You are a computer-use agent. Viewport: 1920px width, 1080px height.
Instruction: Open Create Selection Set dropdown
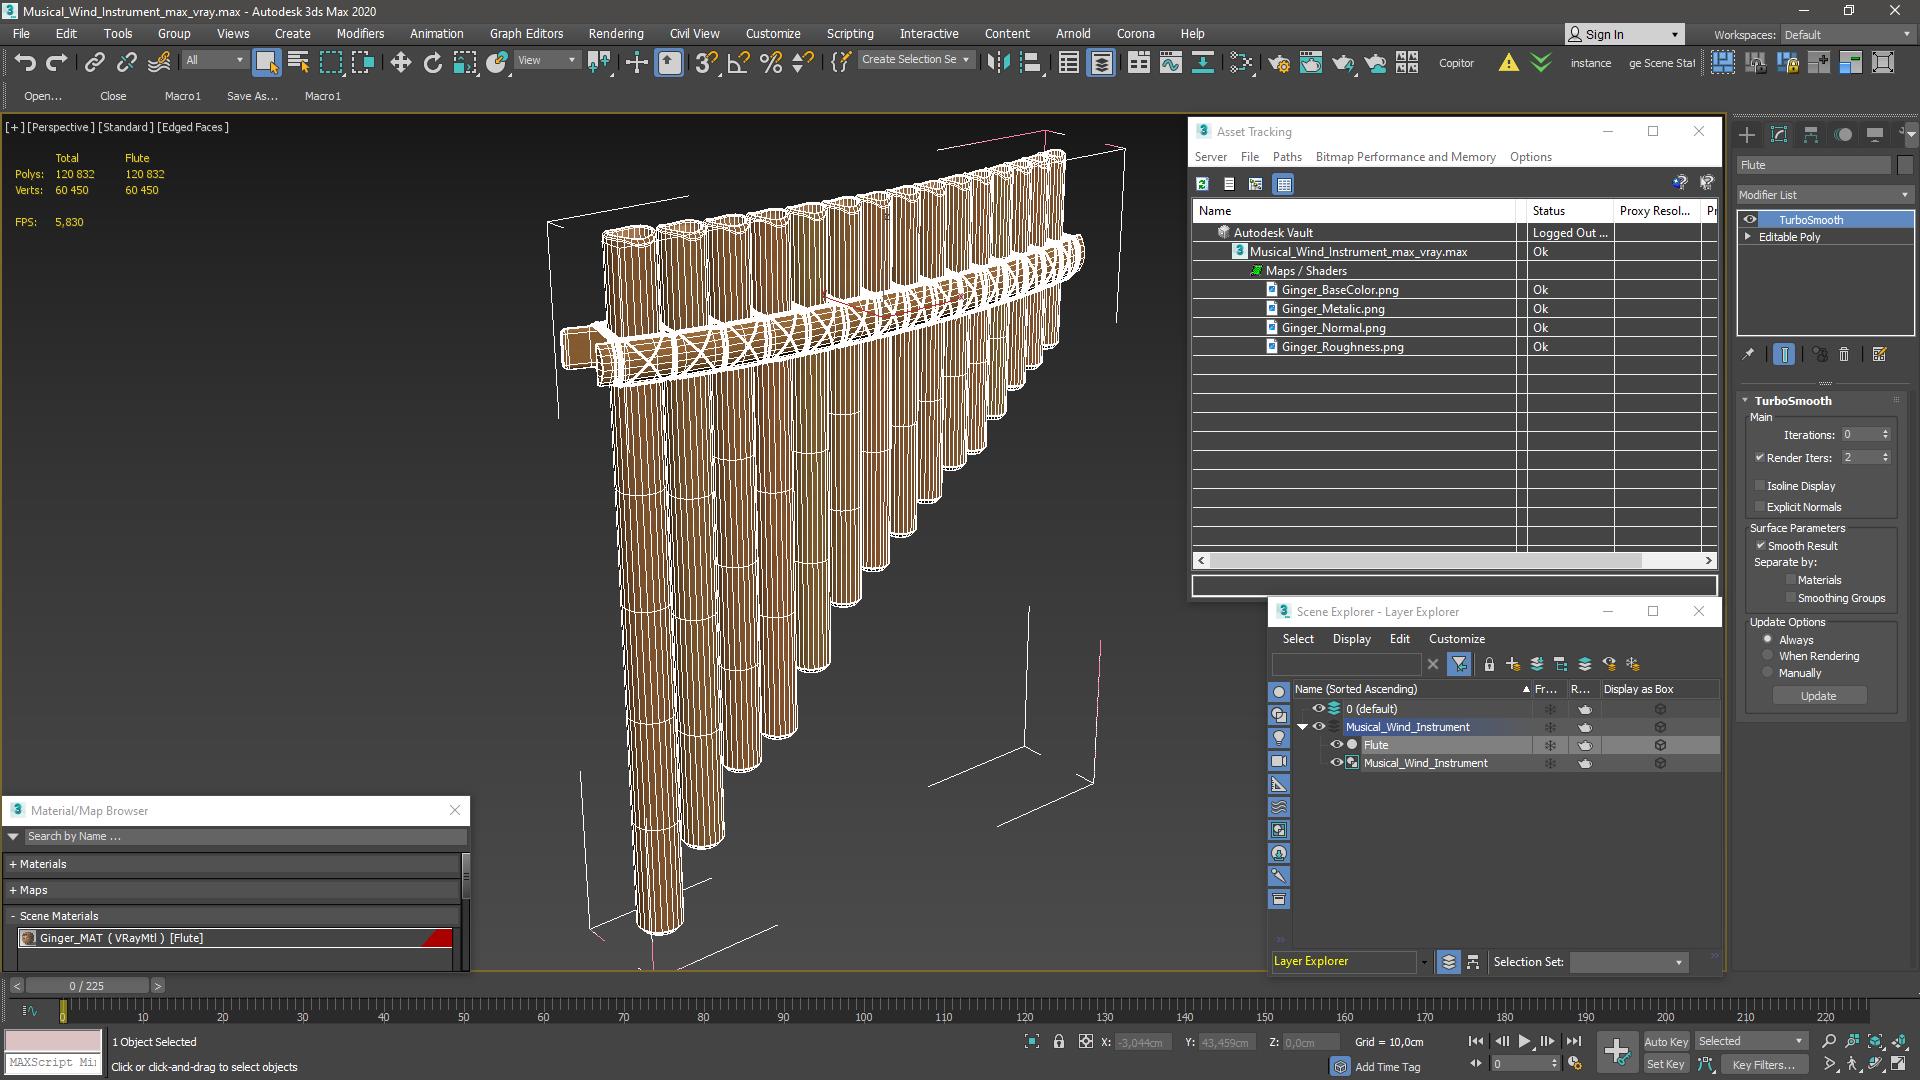(915, 60)
